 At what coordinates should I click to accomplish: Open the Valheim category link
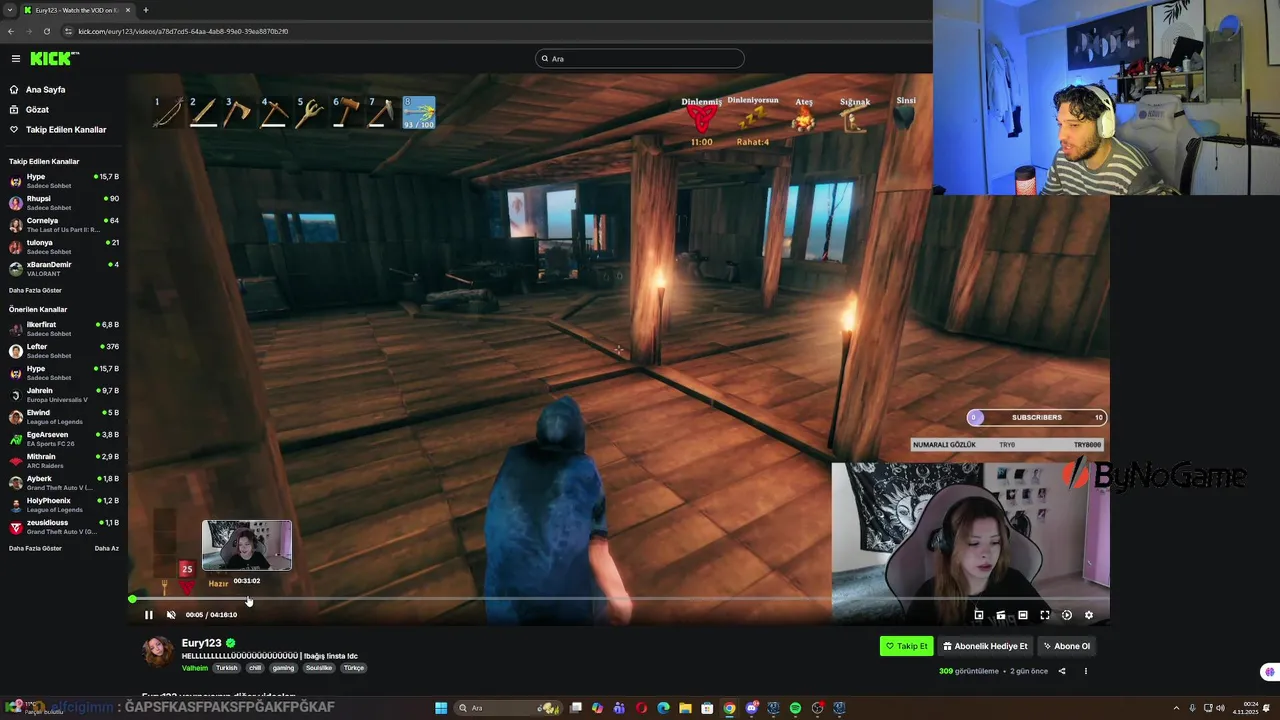(195, 668)
